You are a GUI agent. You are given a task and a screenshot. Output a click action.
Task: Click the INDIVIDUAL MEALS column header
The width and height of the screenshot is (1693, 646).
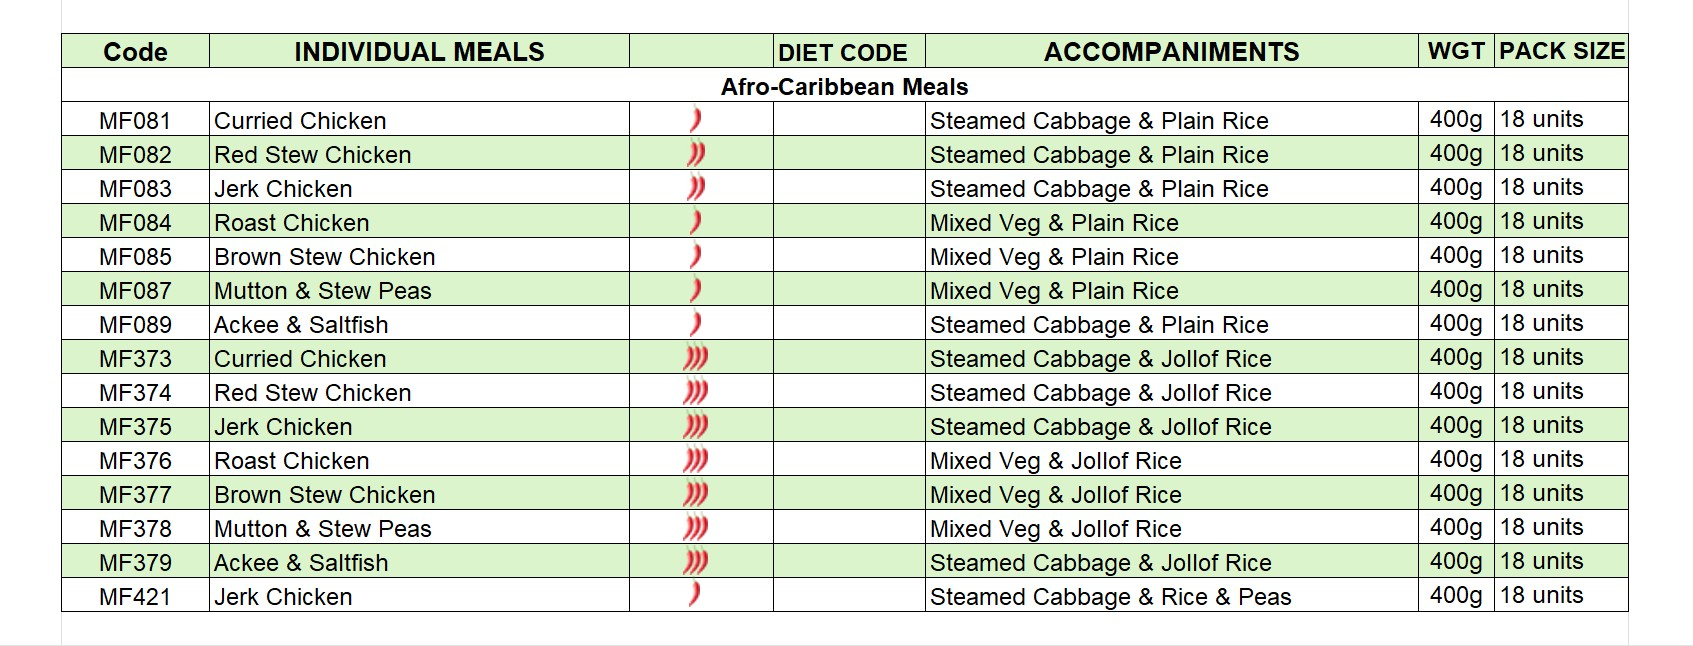[x=419, y=52]
